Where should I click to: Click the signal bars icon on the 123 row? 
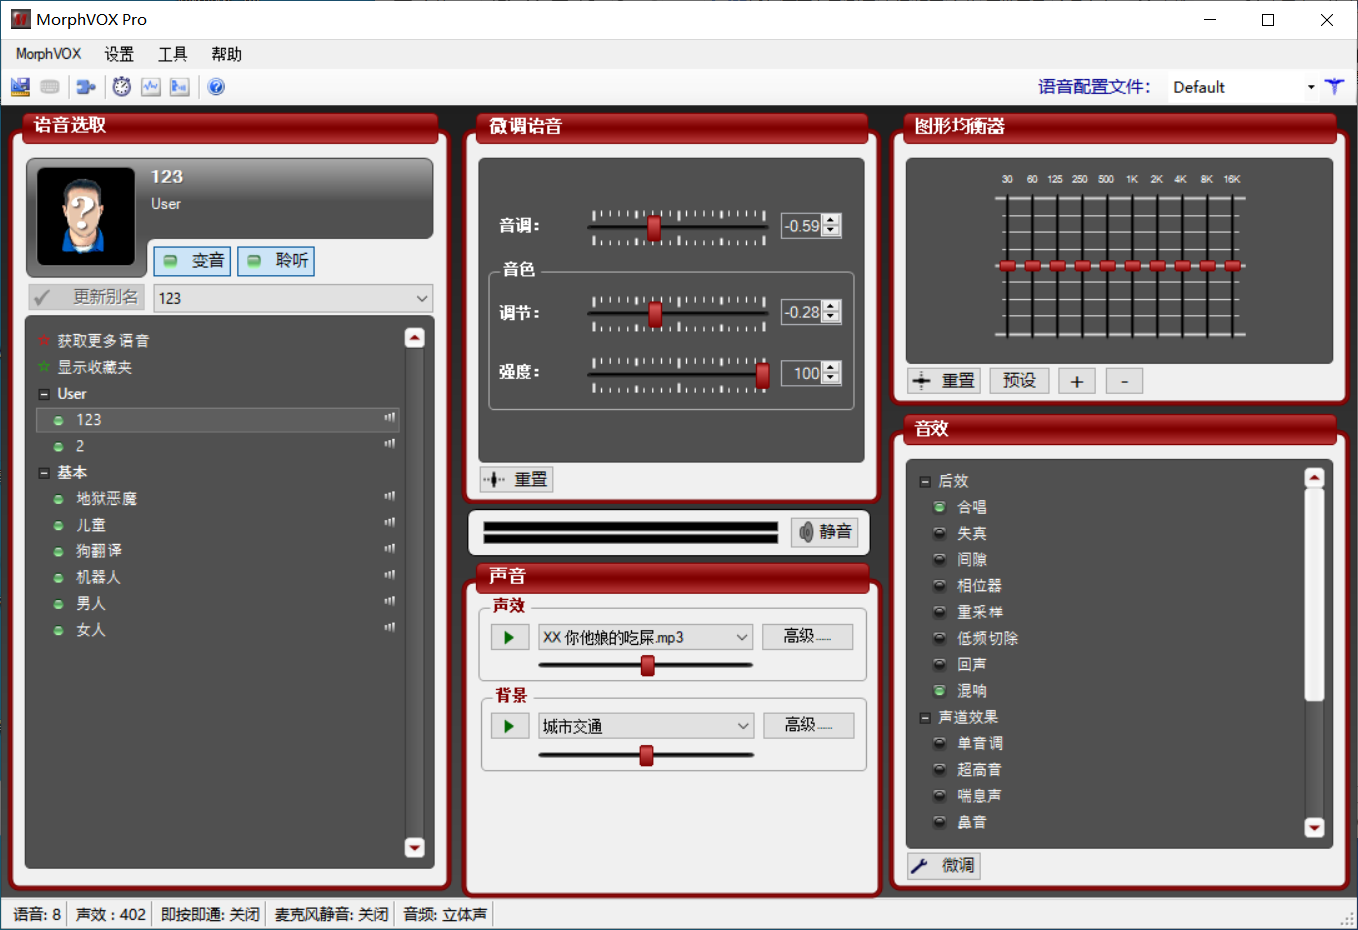point(390,418)
